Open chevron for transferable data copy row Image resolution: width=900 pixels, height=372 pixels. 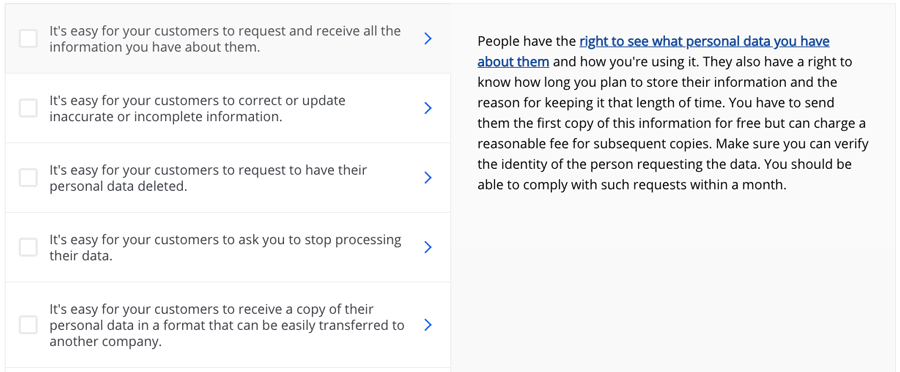(428, 325)
